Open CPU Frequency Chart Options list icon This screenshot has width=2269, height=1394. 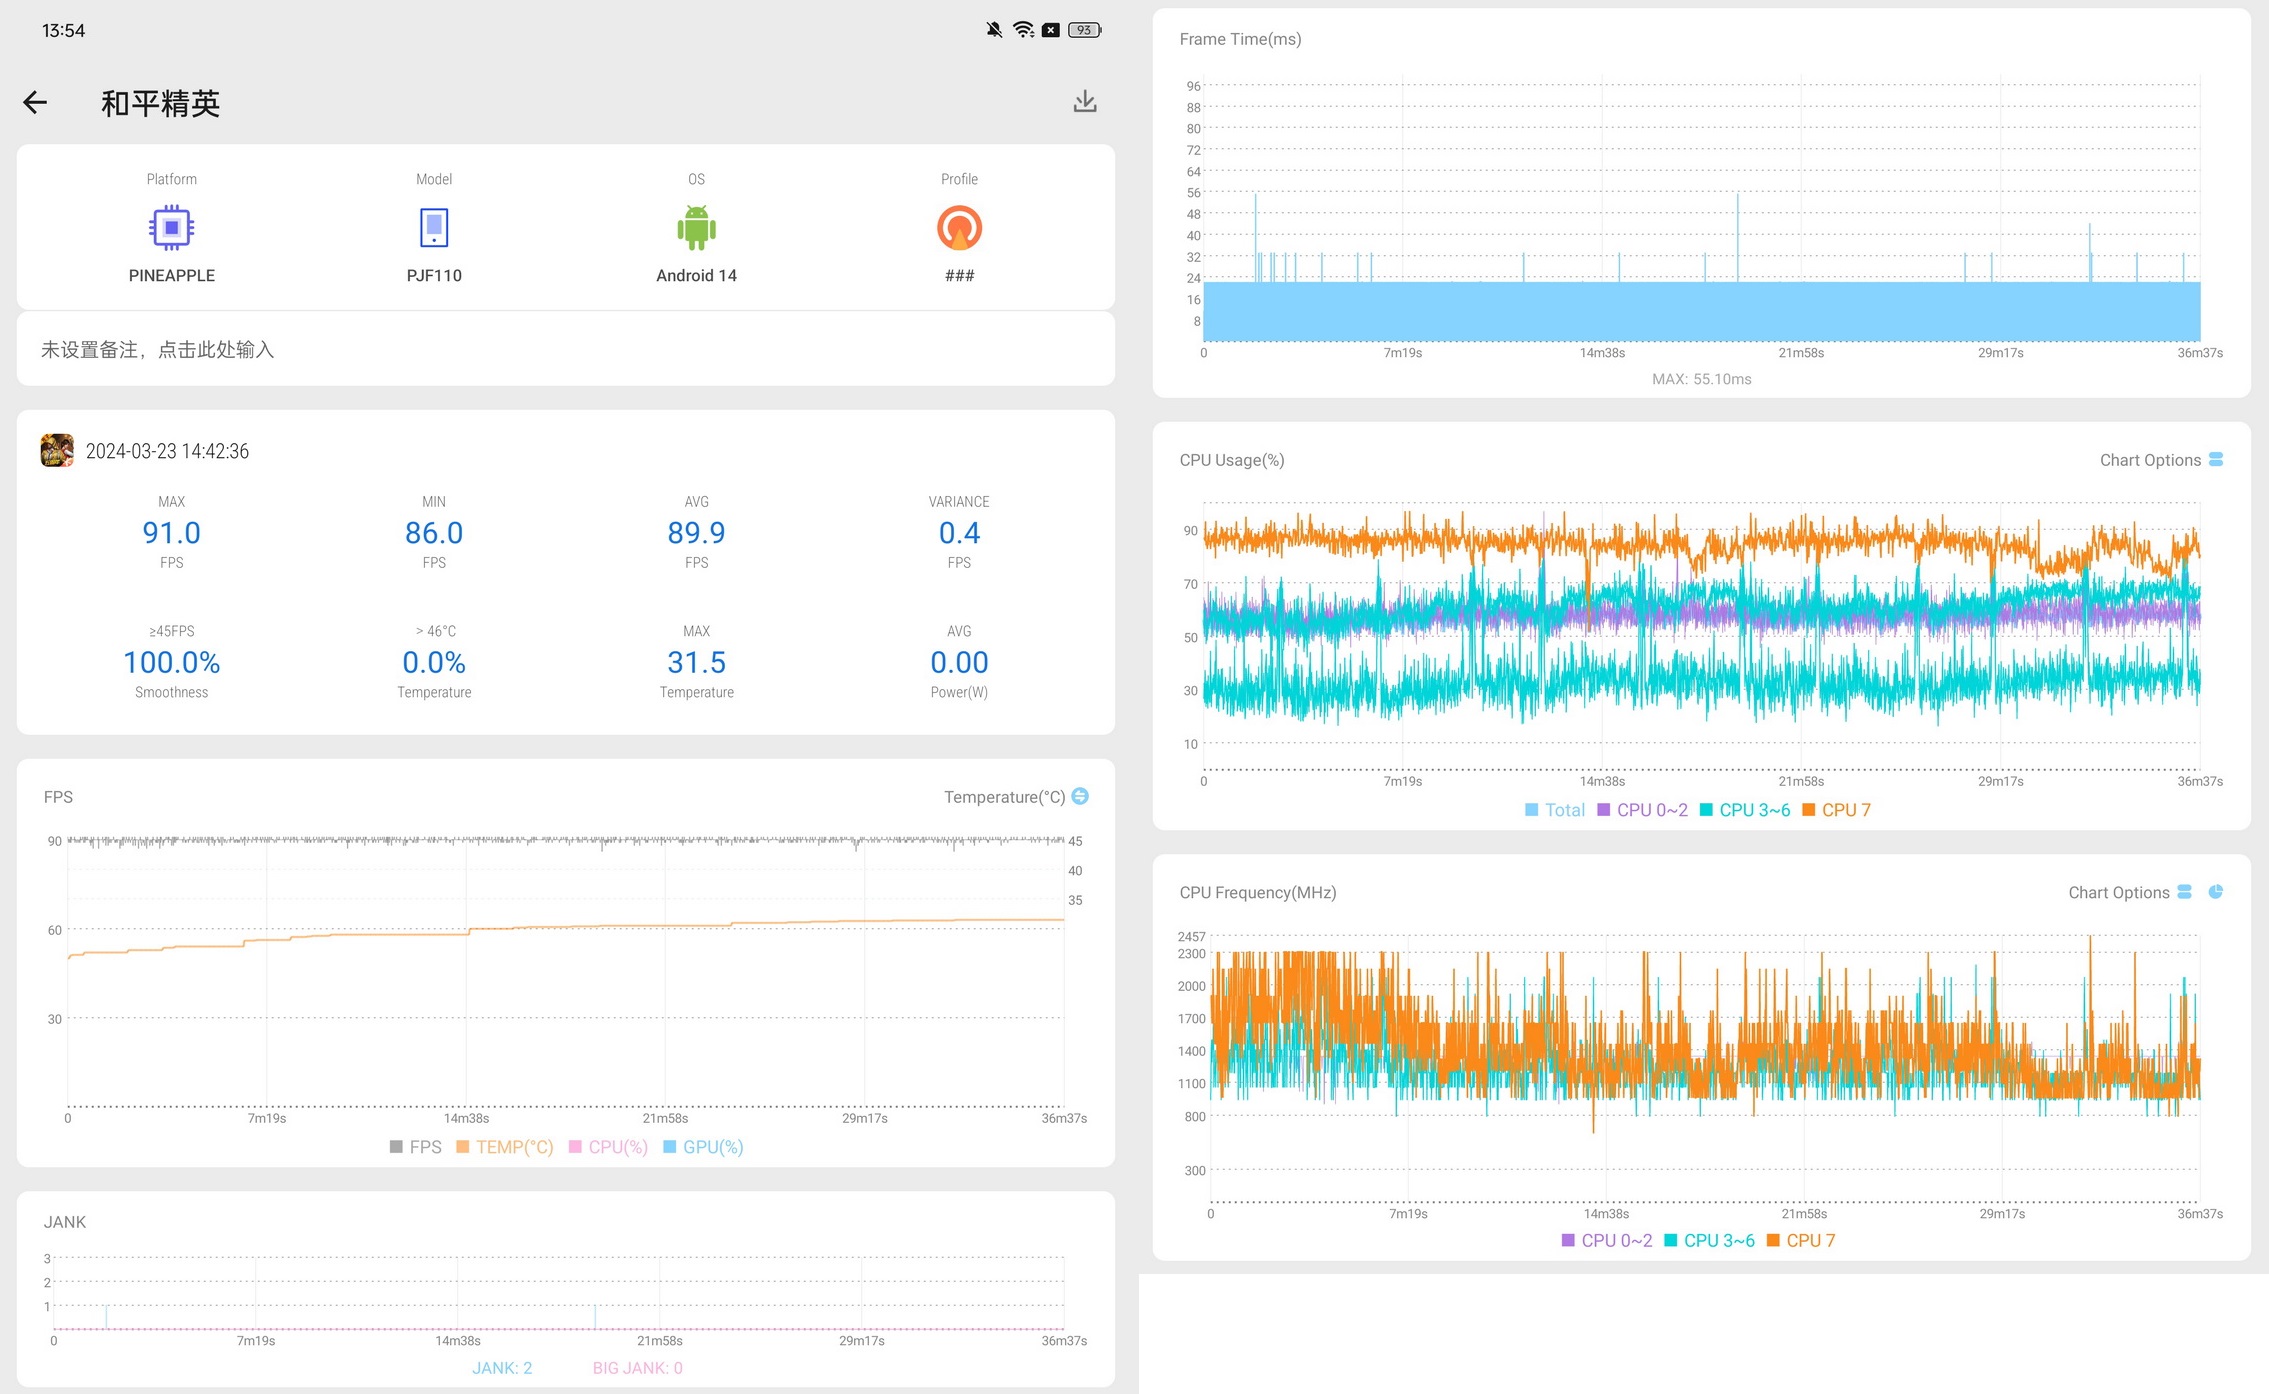[x=2184, y=891]
